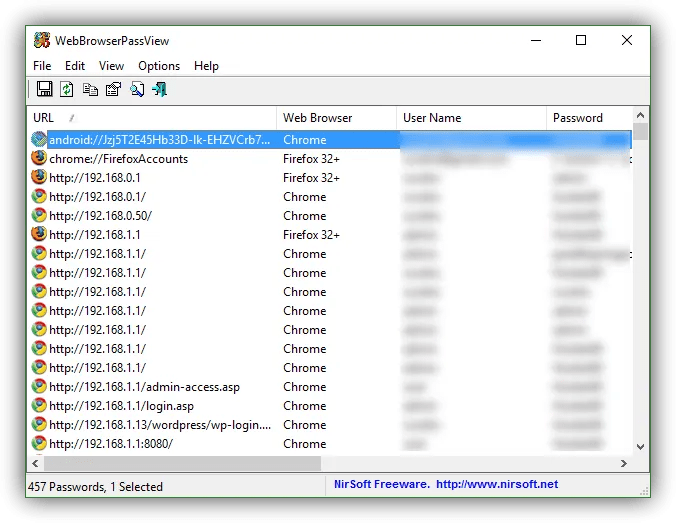Click the Save Selected Items floppy icon
Image resolution: width=676 pixels, height=523 pixels.
click(44, 89)
